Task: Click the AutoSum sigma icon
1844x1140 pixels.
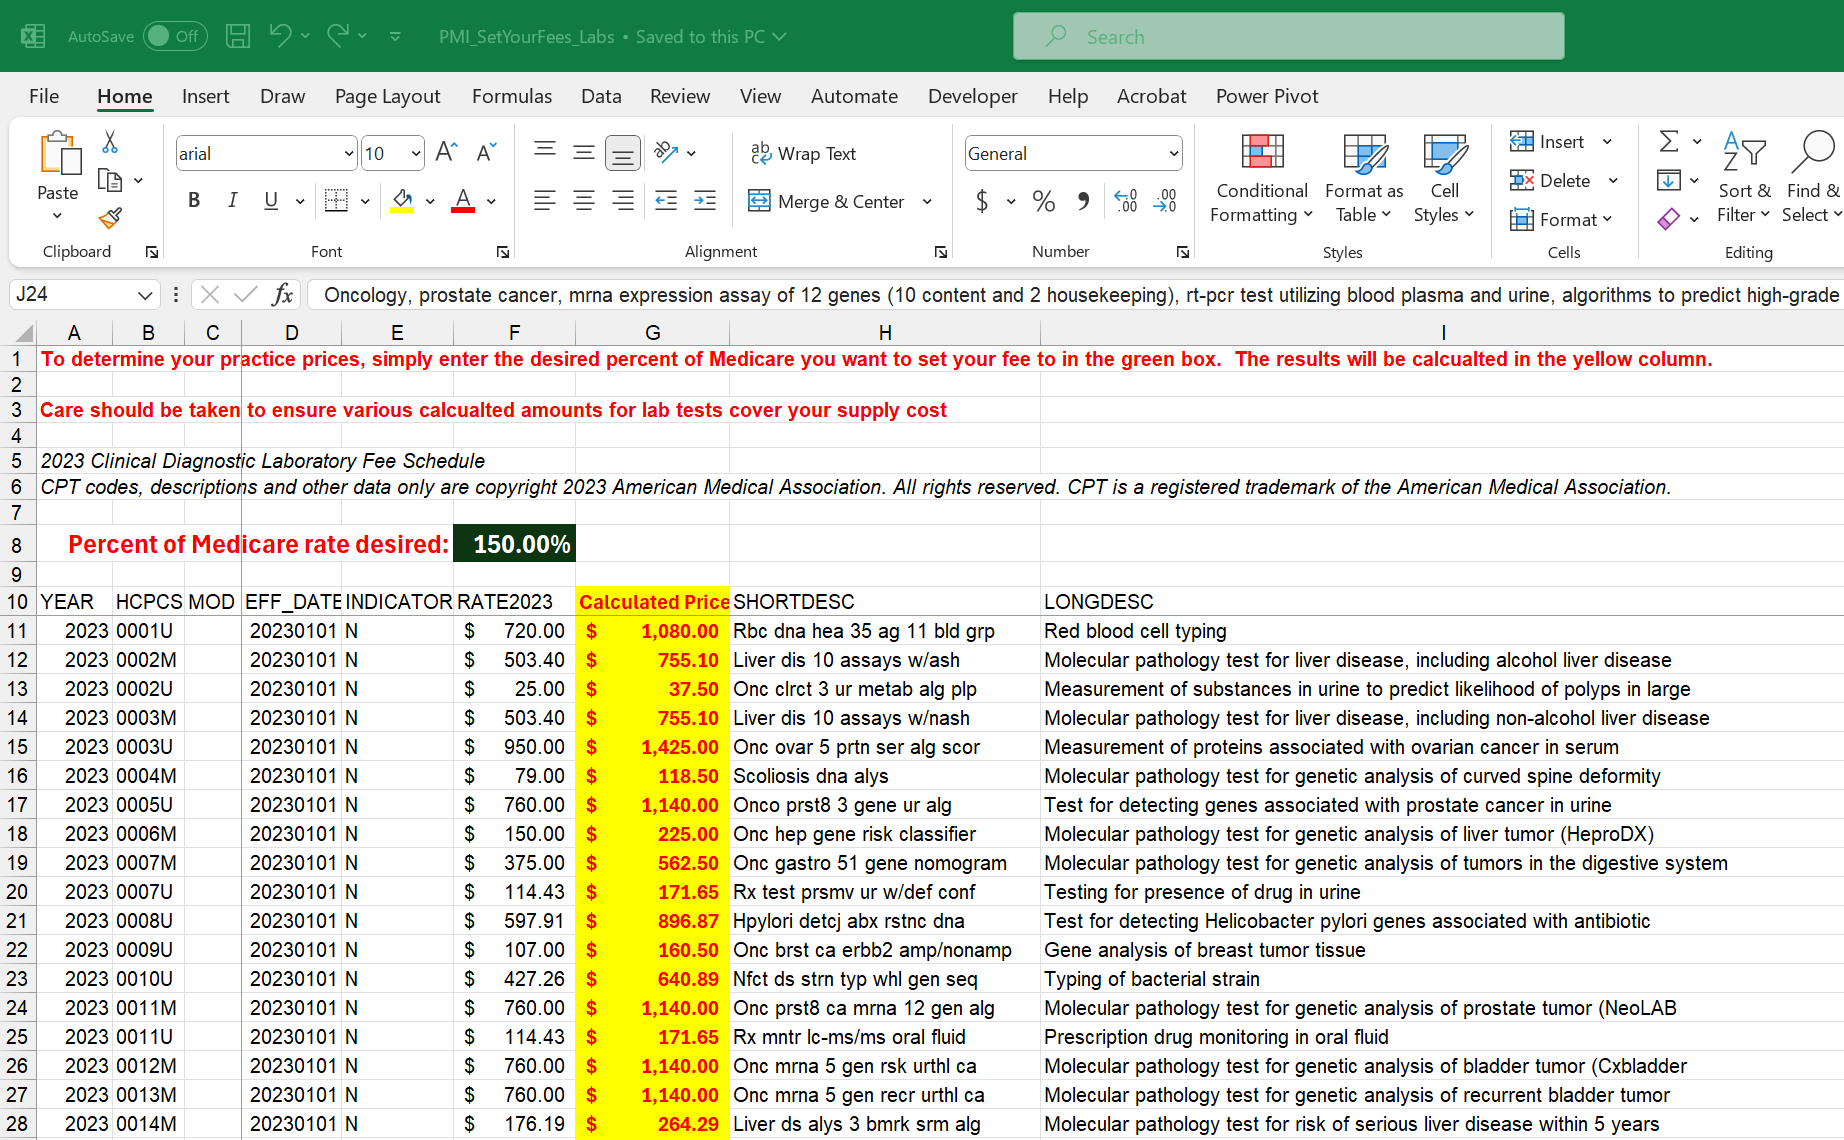Action: [1668, 141]
